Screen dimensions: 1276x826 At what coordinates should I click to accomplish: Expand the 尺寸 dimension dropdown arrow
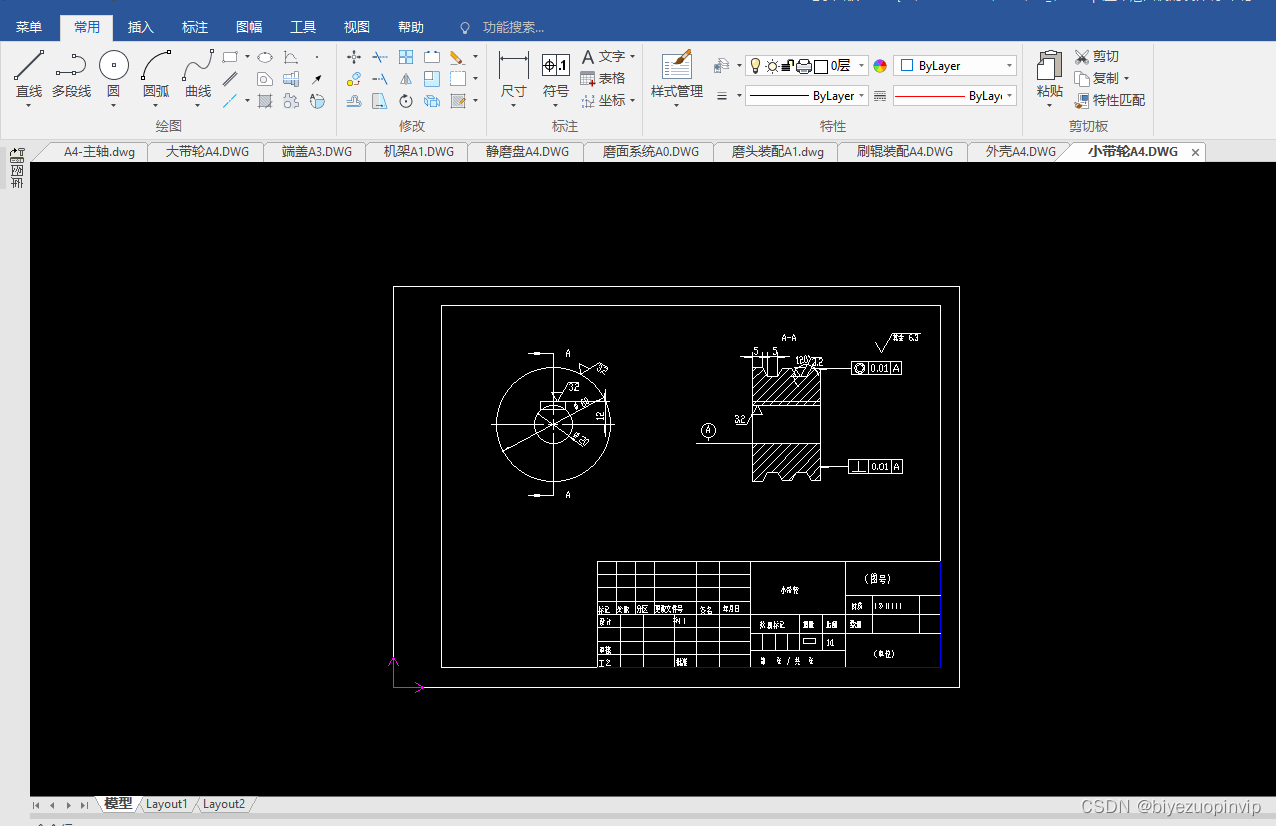click(x=514, y=105)
